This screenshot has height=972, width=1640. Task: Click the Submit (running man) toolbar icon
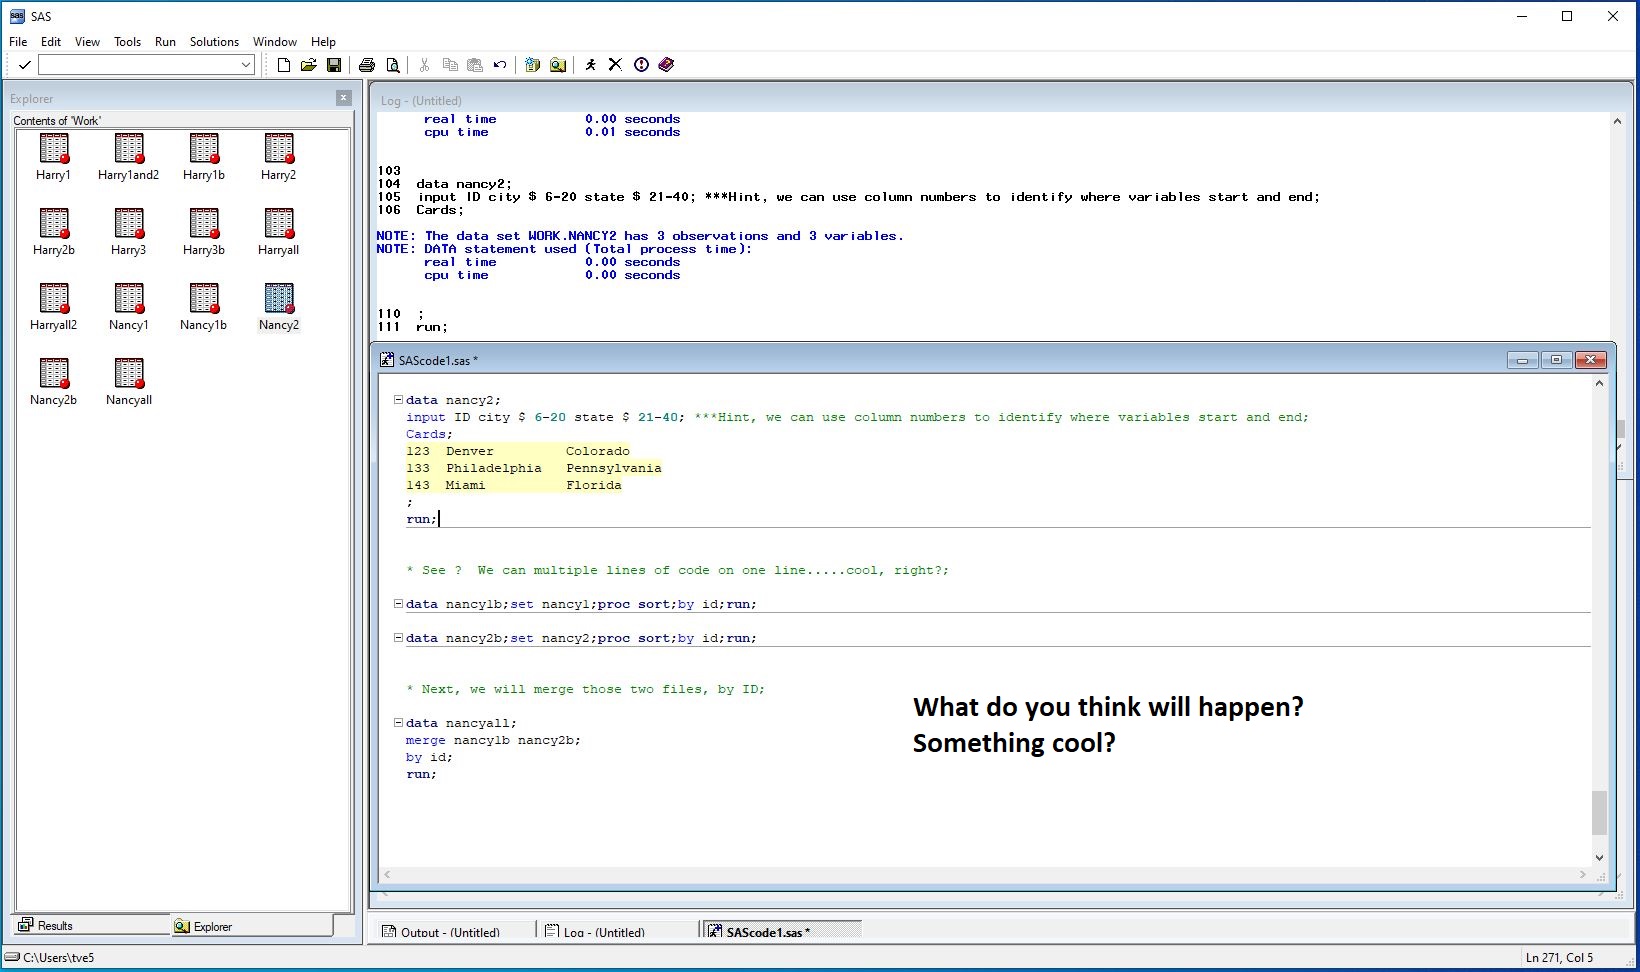click(590, 65)
